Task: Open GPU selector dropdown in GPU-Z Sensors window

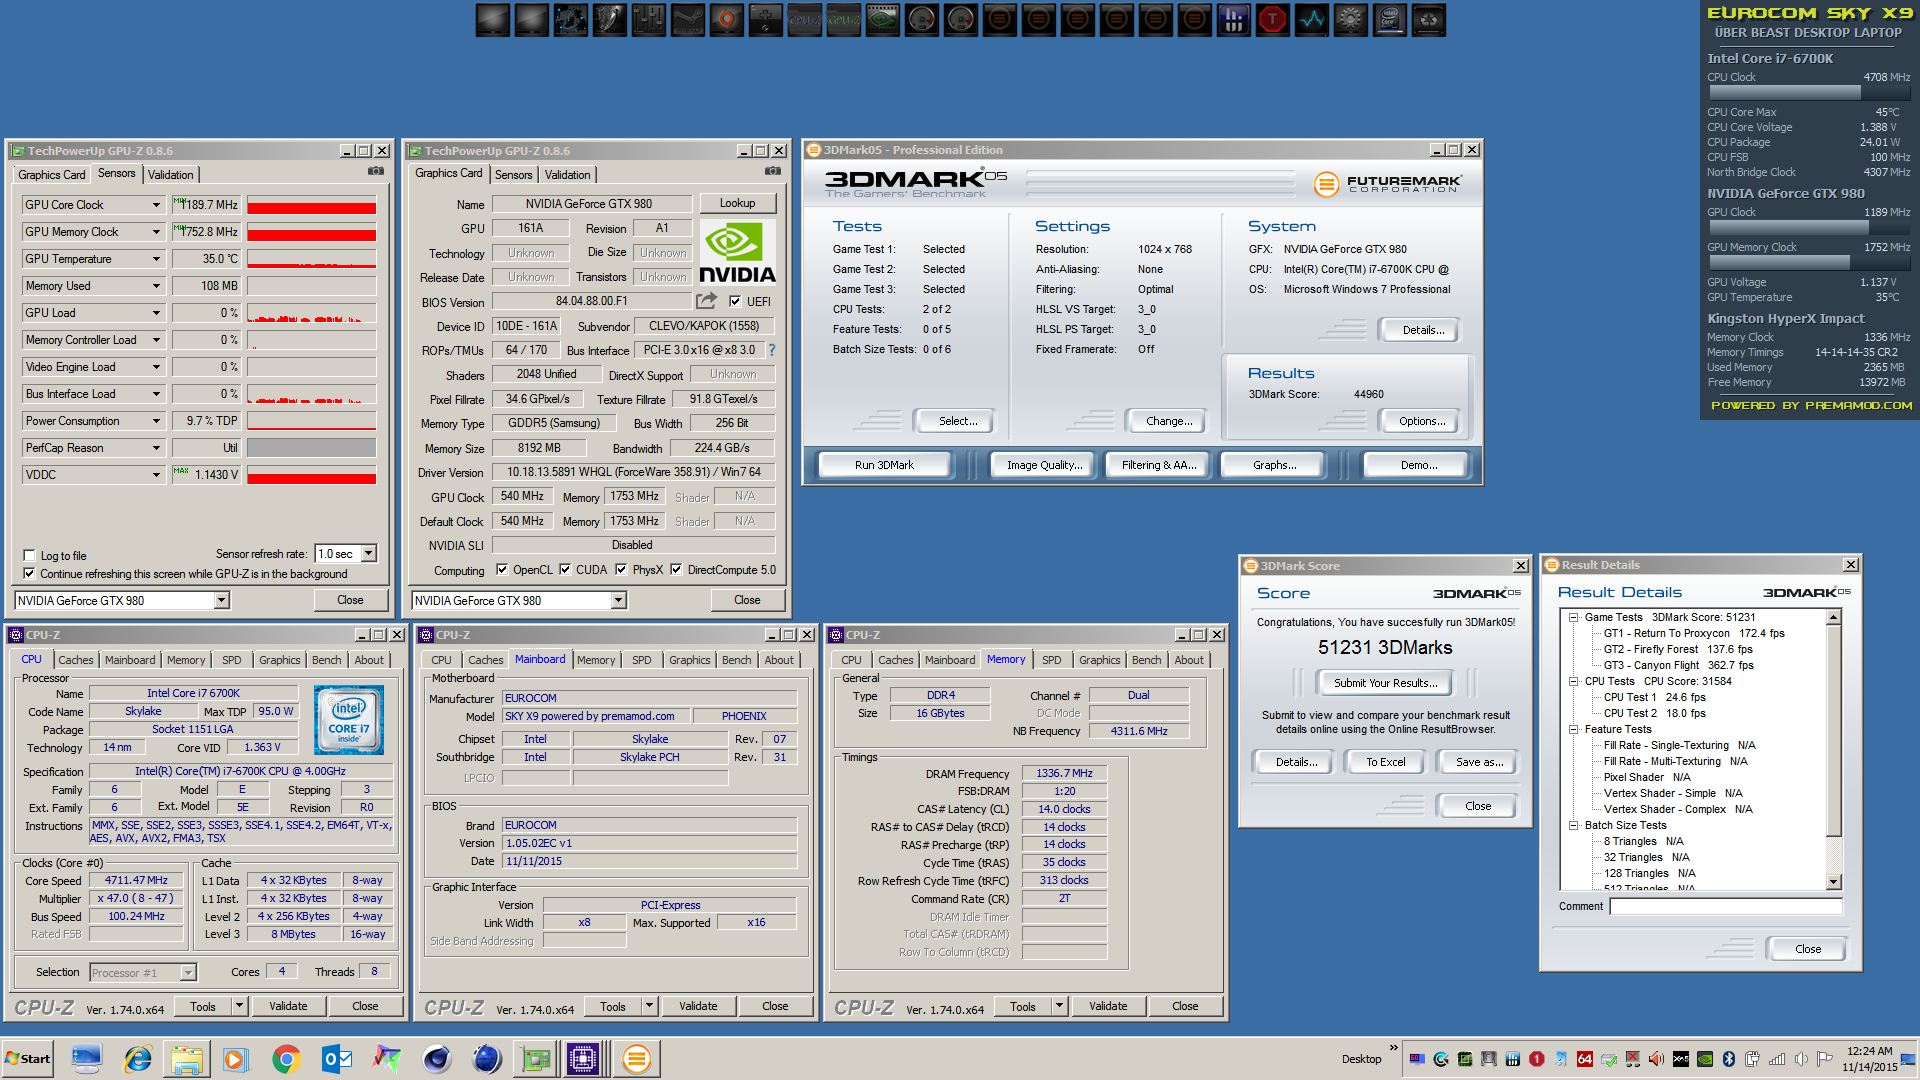Action: (x=221, y=600)
